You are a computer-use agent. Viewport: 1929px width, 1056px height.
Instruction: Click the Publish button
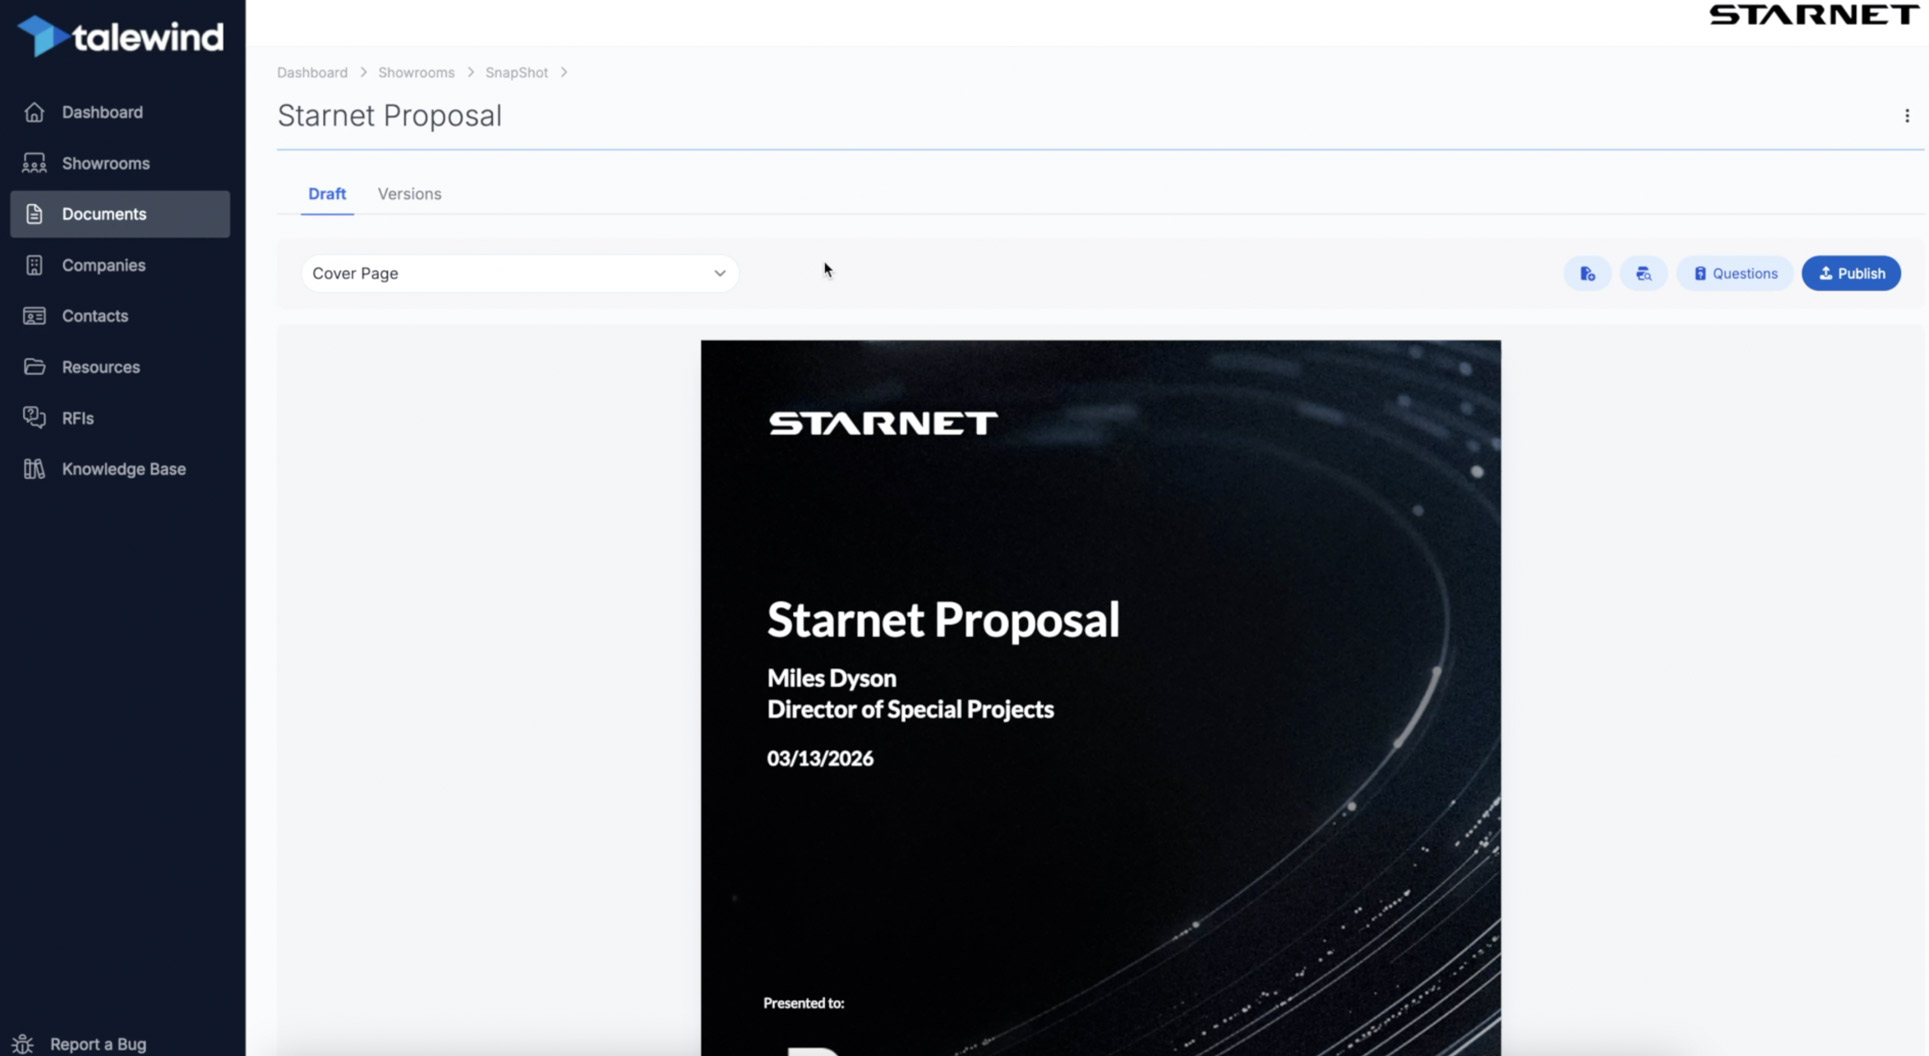click(x=1851, y=273)
